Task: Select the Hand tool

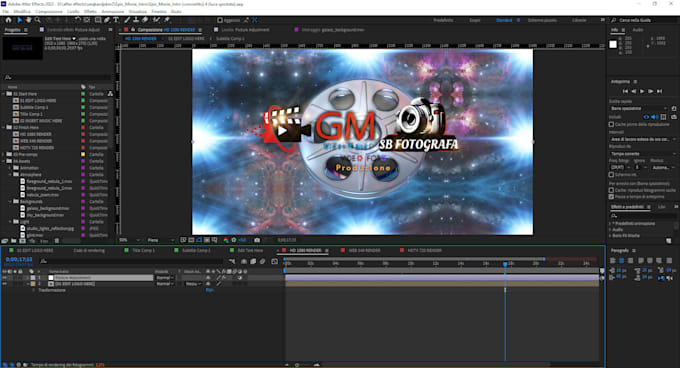Action: click(28, 20)
